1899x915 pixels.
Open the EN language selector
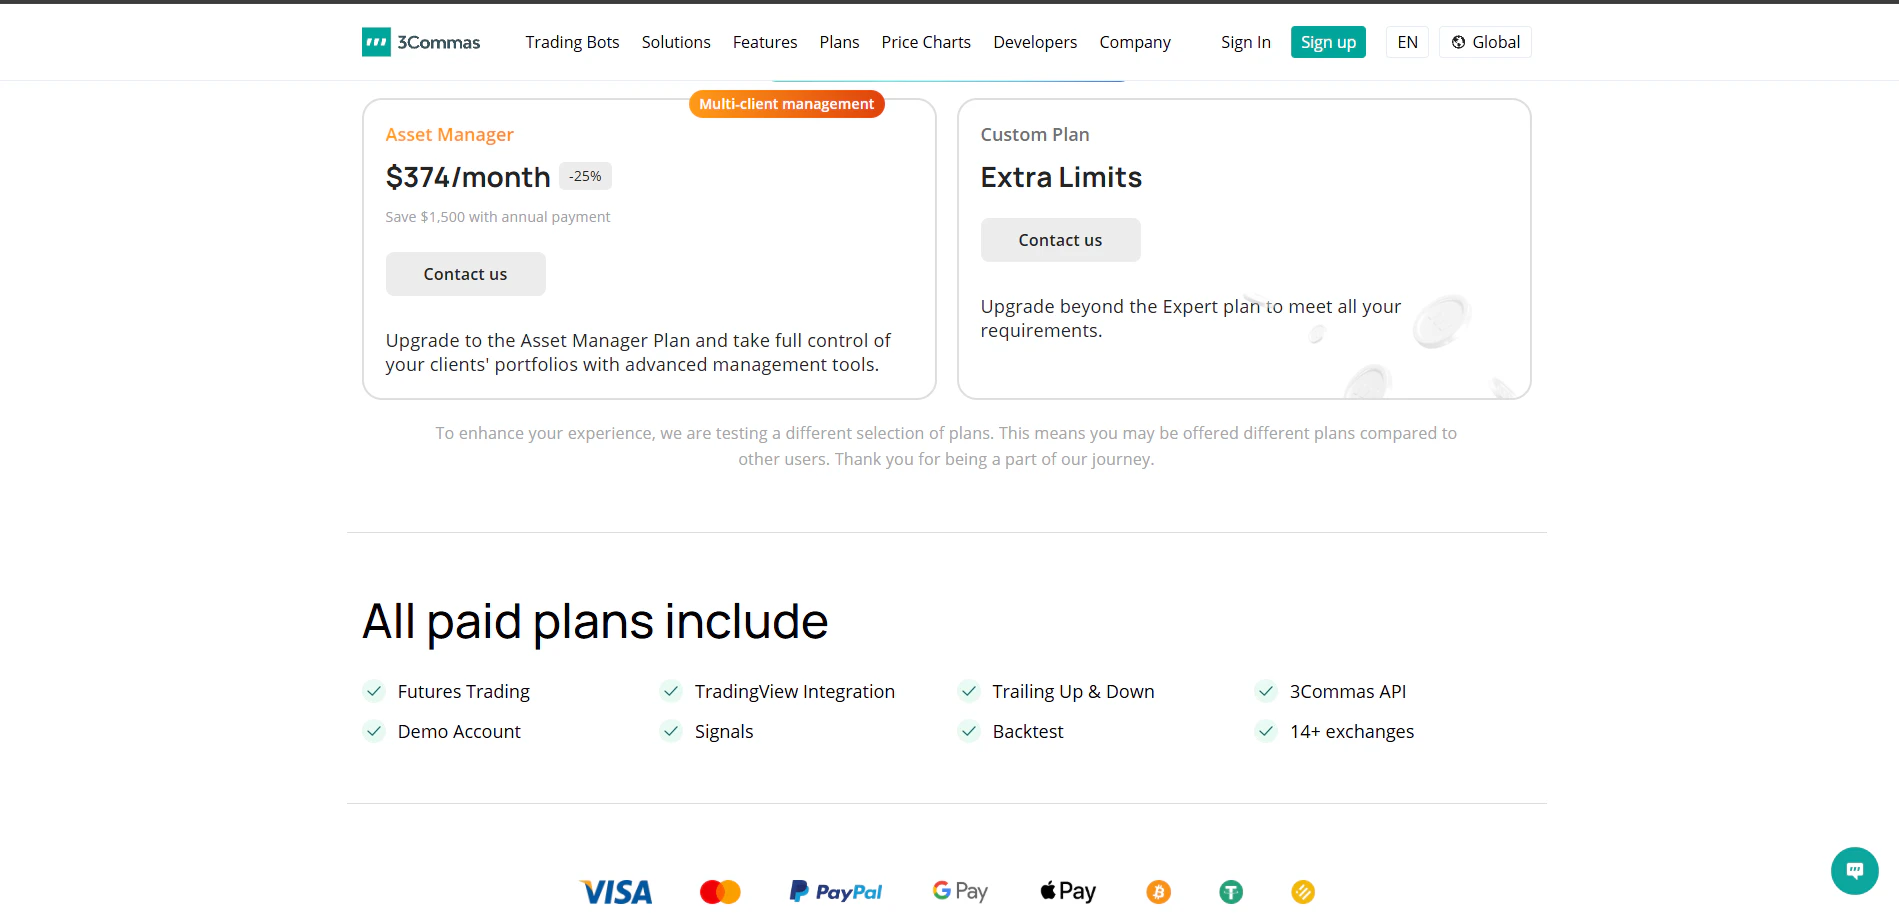1407,42
